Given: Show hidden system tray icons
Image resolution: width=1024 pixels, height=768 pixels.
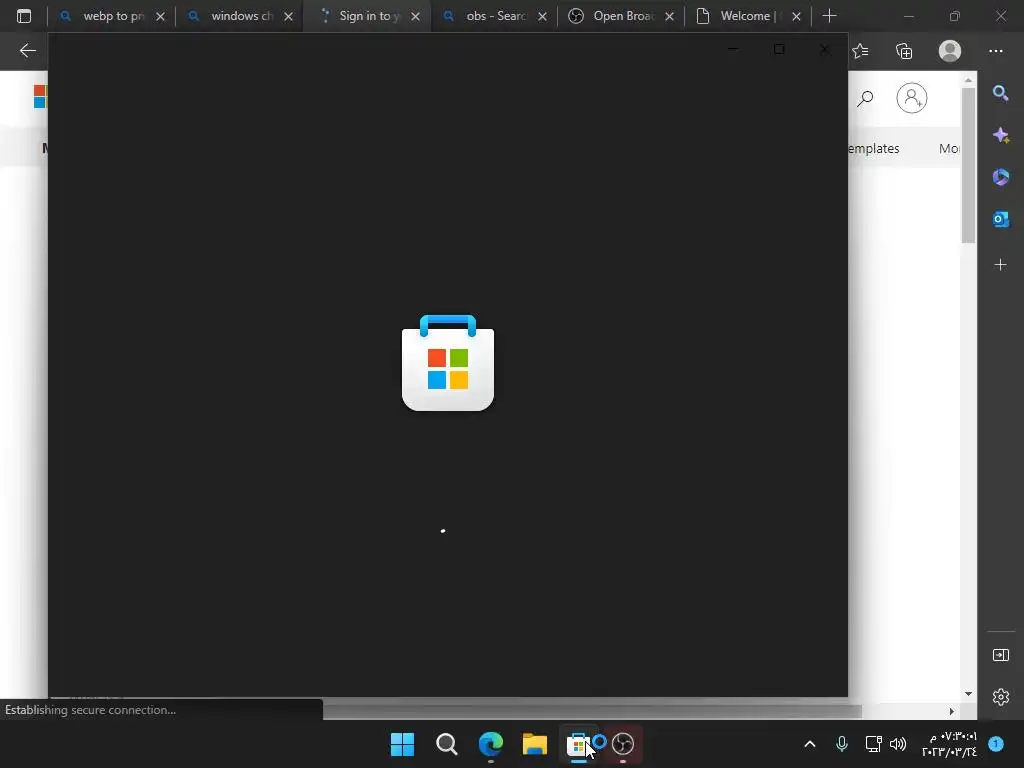Looking at the screenshot, I should 810,744.
